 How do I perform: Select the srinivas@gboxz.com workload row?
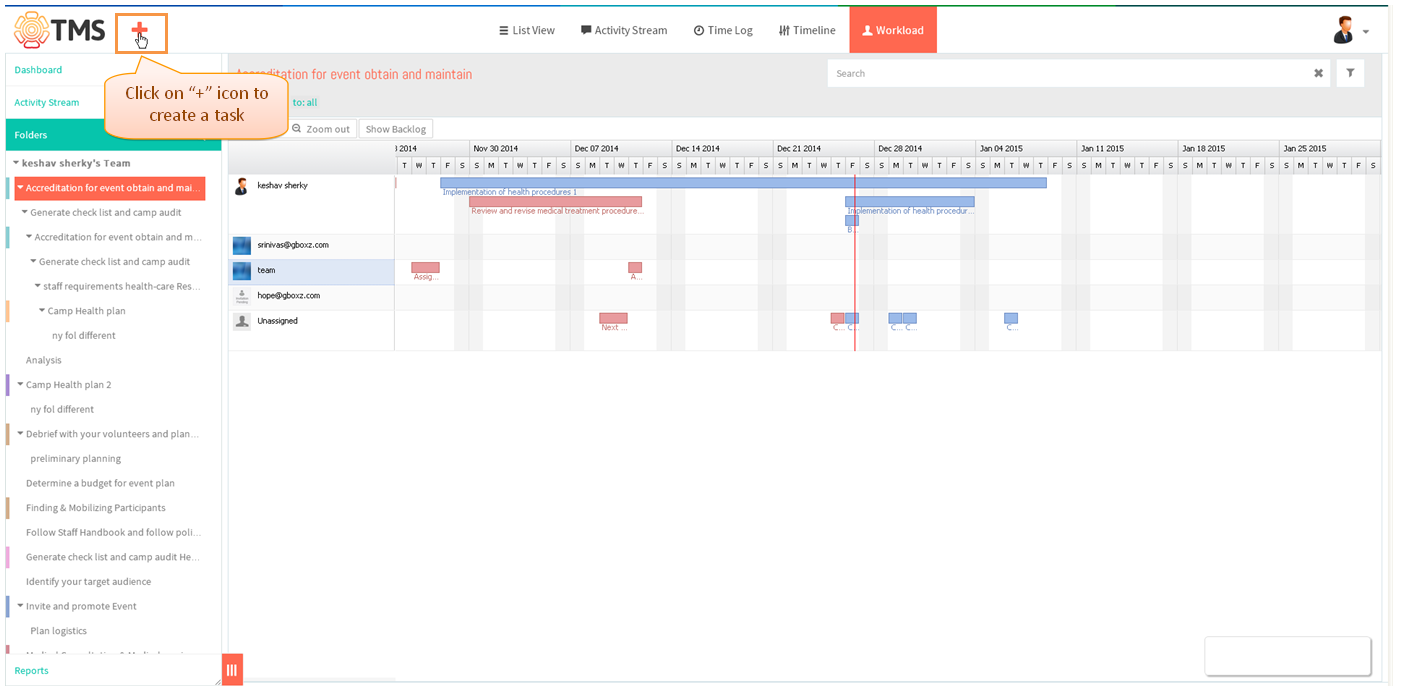click(x=312, y=245)
